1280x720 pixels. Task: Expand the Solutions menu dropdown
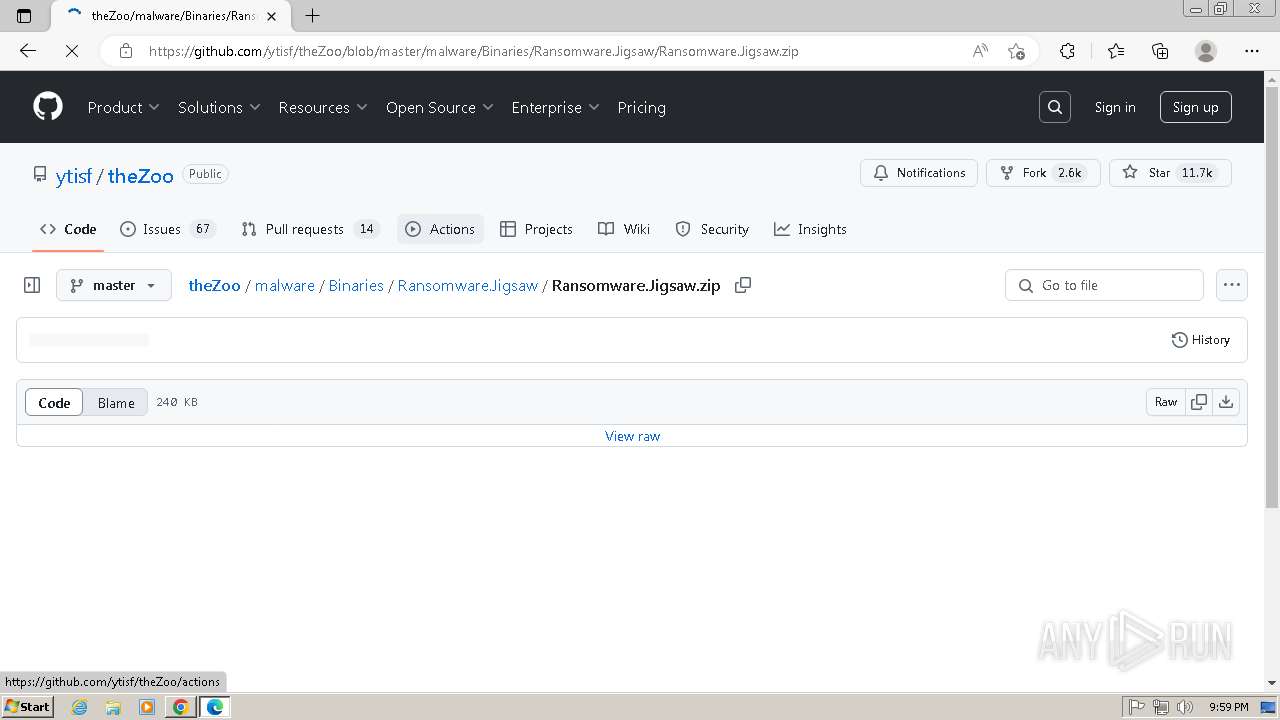(x=219, y=107)
